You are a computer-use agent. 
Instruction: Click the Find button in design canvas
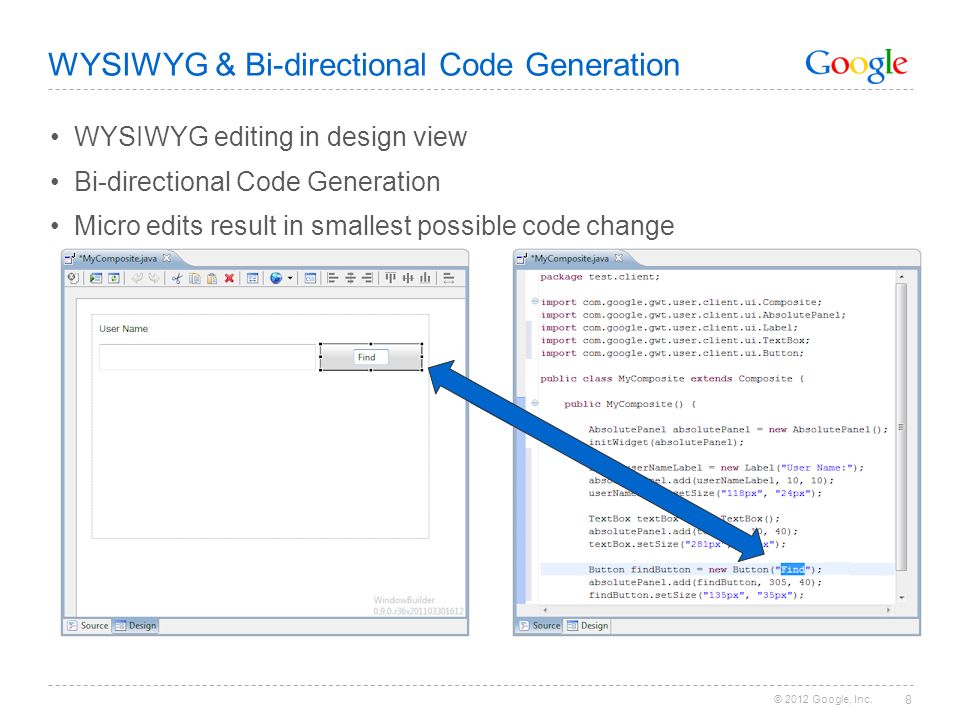click(371, 357)
